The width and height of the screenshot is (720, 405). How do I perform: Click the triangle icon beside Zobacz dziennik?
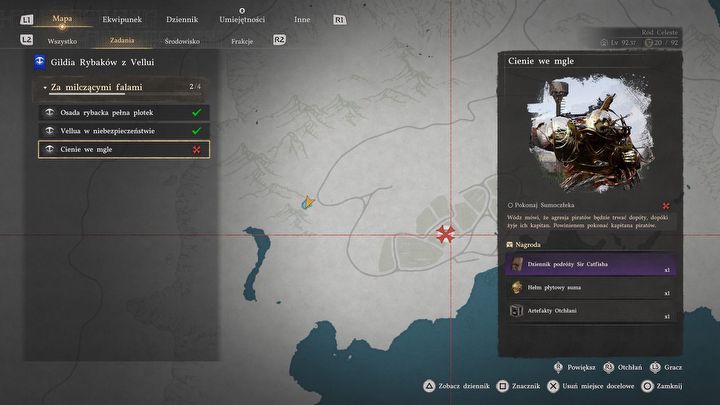click(x=429, y=386)
